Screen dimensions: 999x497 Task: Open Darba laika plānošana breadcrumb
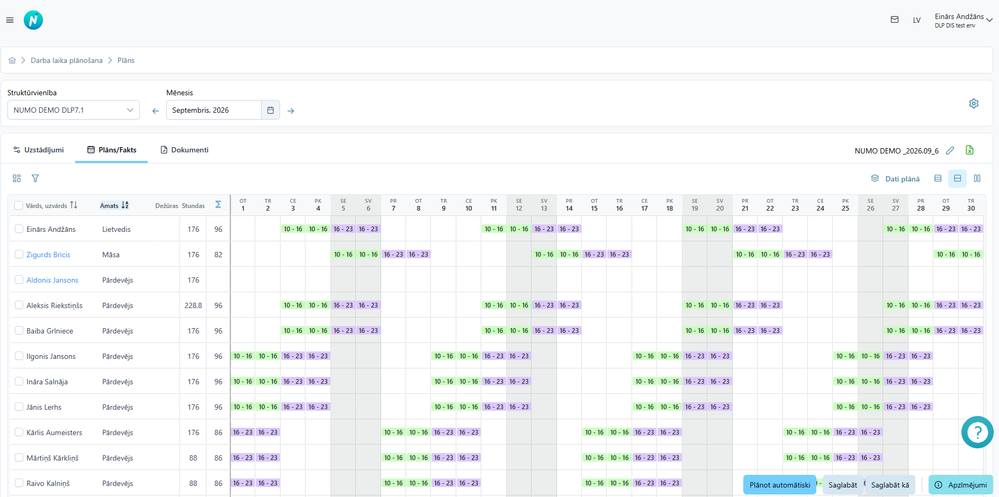pos(66,61)
